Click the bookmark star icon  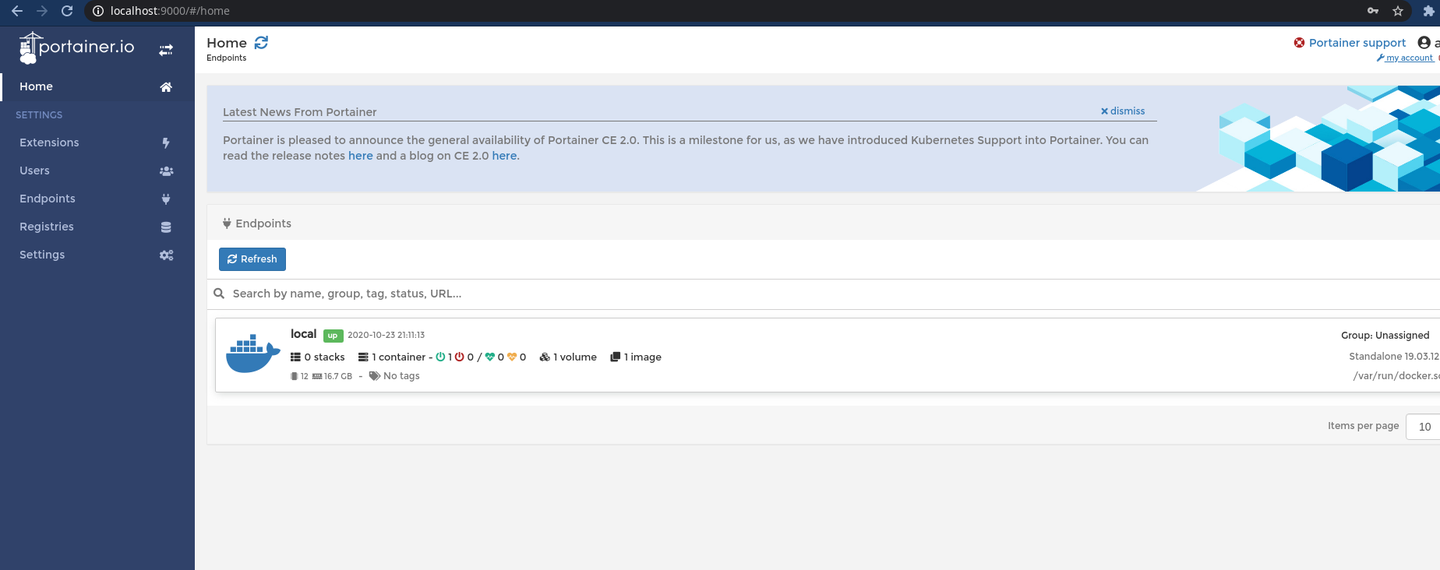point(1398,11)
